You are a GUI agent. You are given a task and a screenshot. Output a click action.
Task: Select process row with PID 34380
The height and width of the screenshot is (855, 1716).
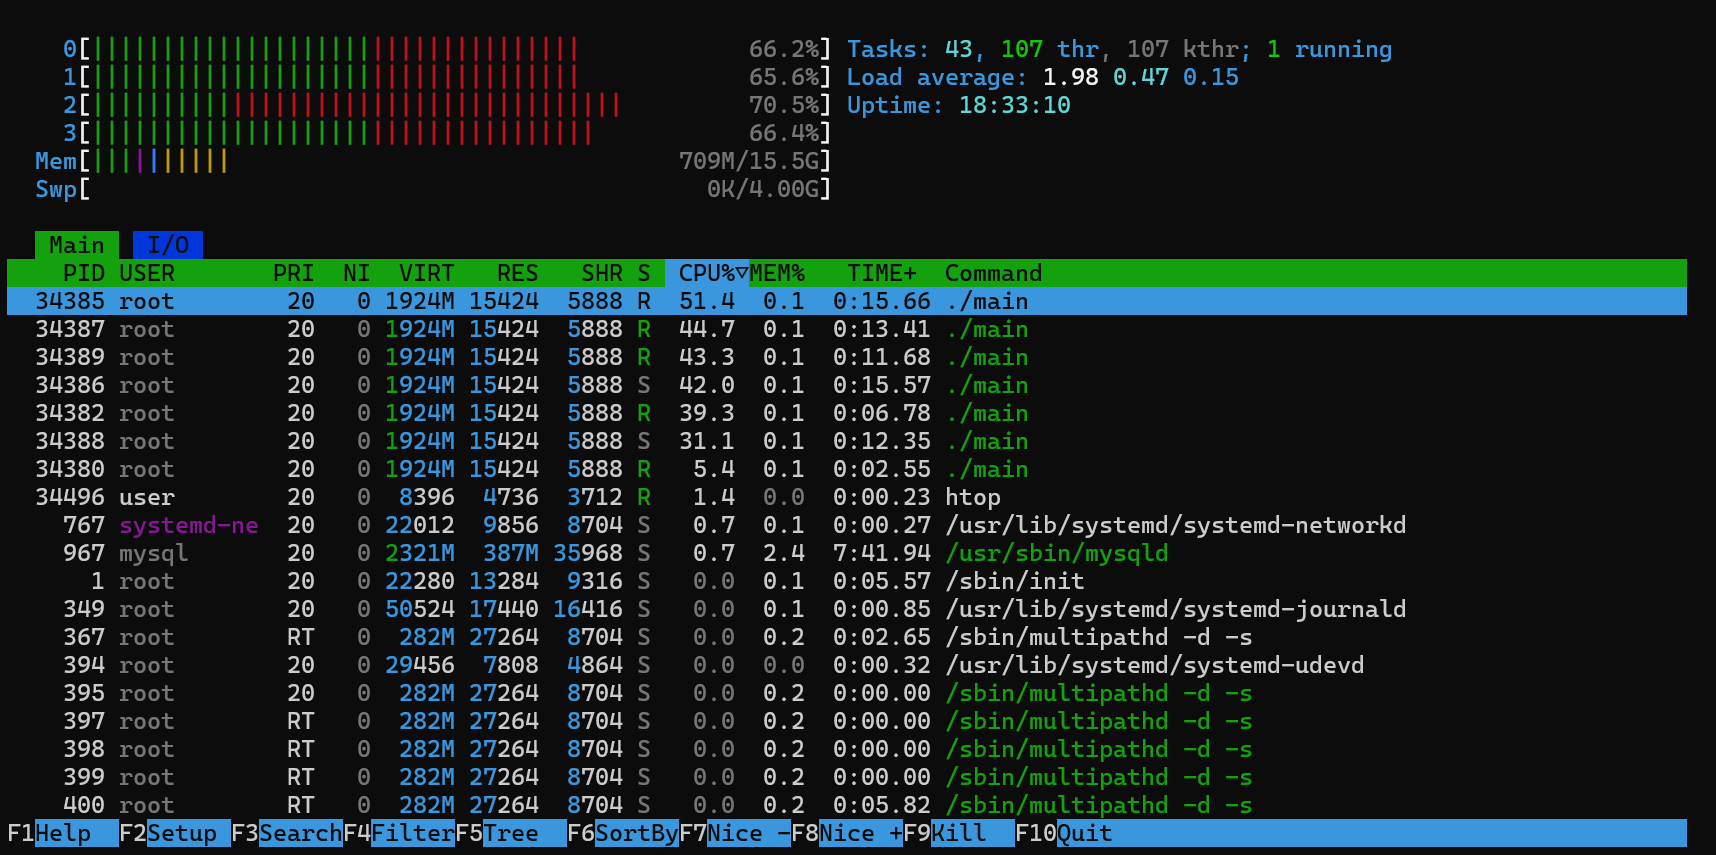[847, 469]
